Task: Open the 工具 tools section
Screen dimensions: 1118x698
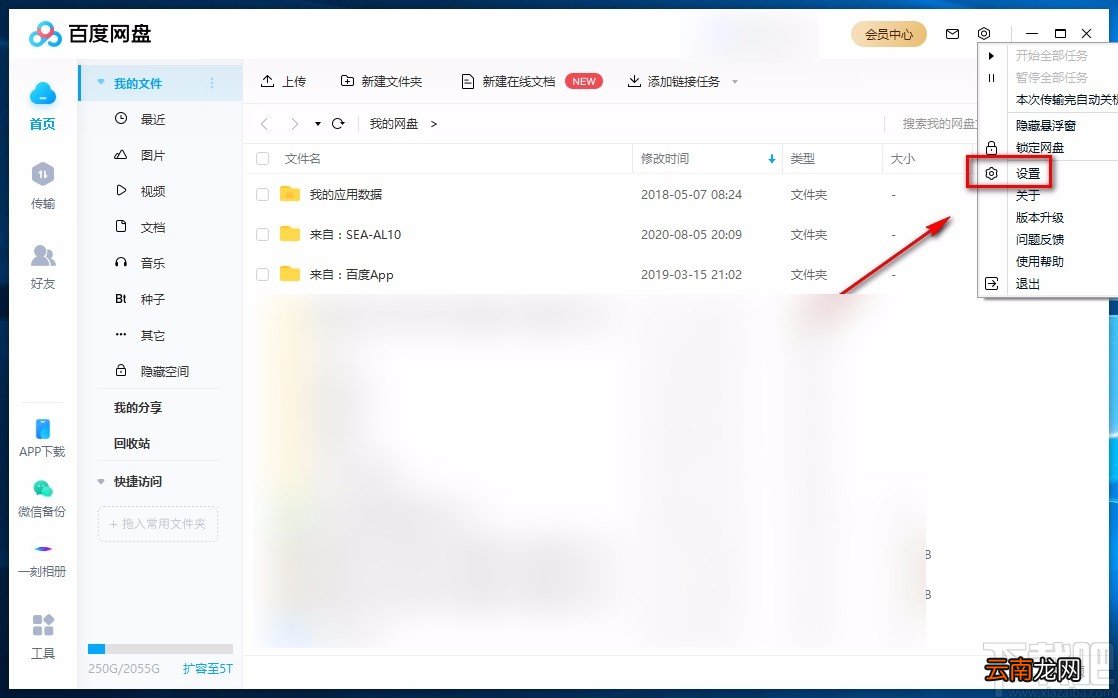Action: (x=43, y=636)
